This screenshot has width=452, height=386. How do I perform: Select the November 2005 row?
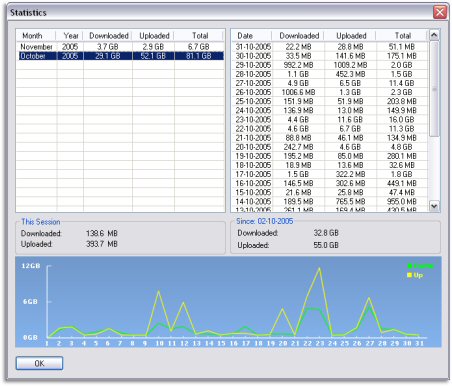(121, 47)
